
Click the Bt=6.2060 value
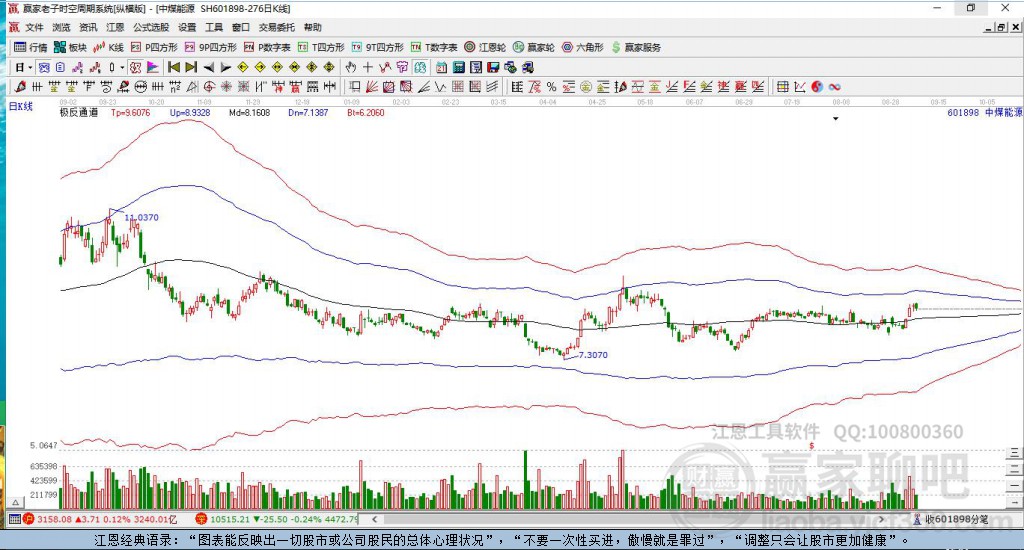click(x=366, y=112)
